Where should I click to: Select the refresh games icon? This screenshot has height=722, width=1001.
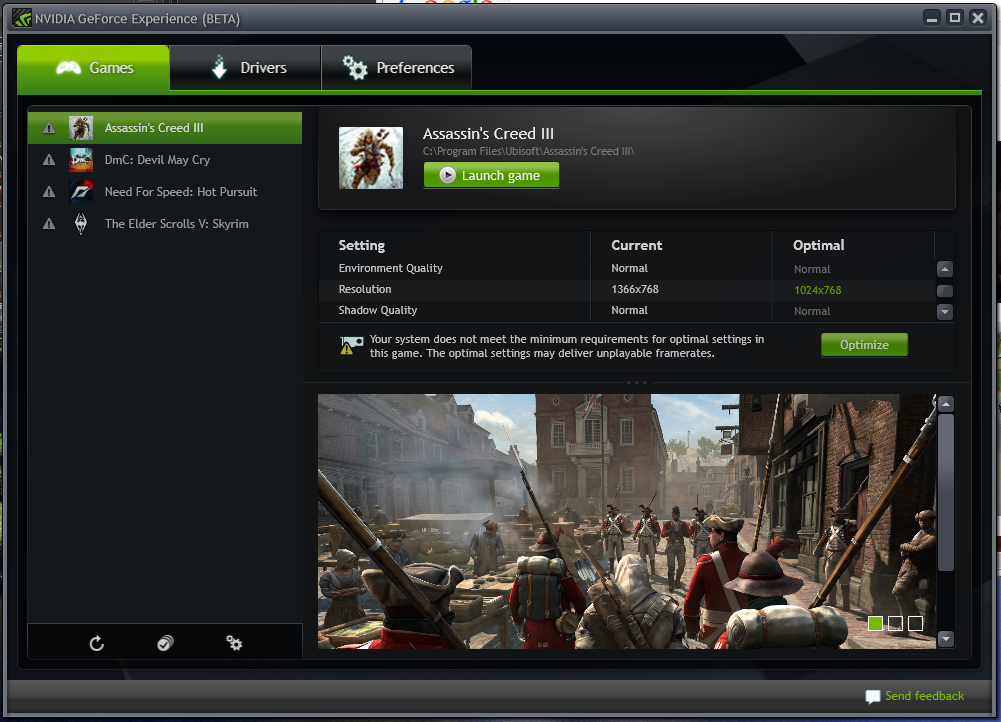click(96, 643)
